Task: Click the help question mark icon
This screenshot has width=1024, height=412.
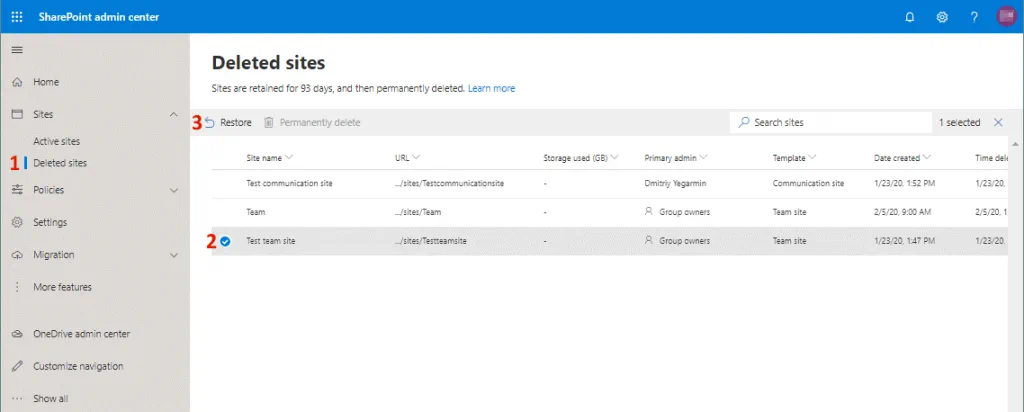Action: [x=974, y=17]
